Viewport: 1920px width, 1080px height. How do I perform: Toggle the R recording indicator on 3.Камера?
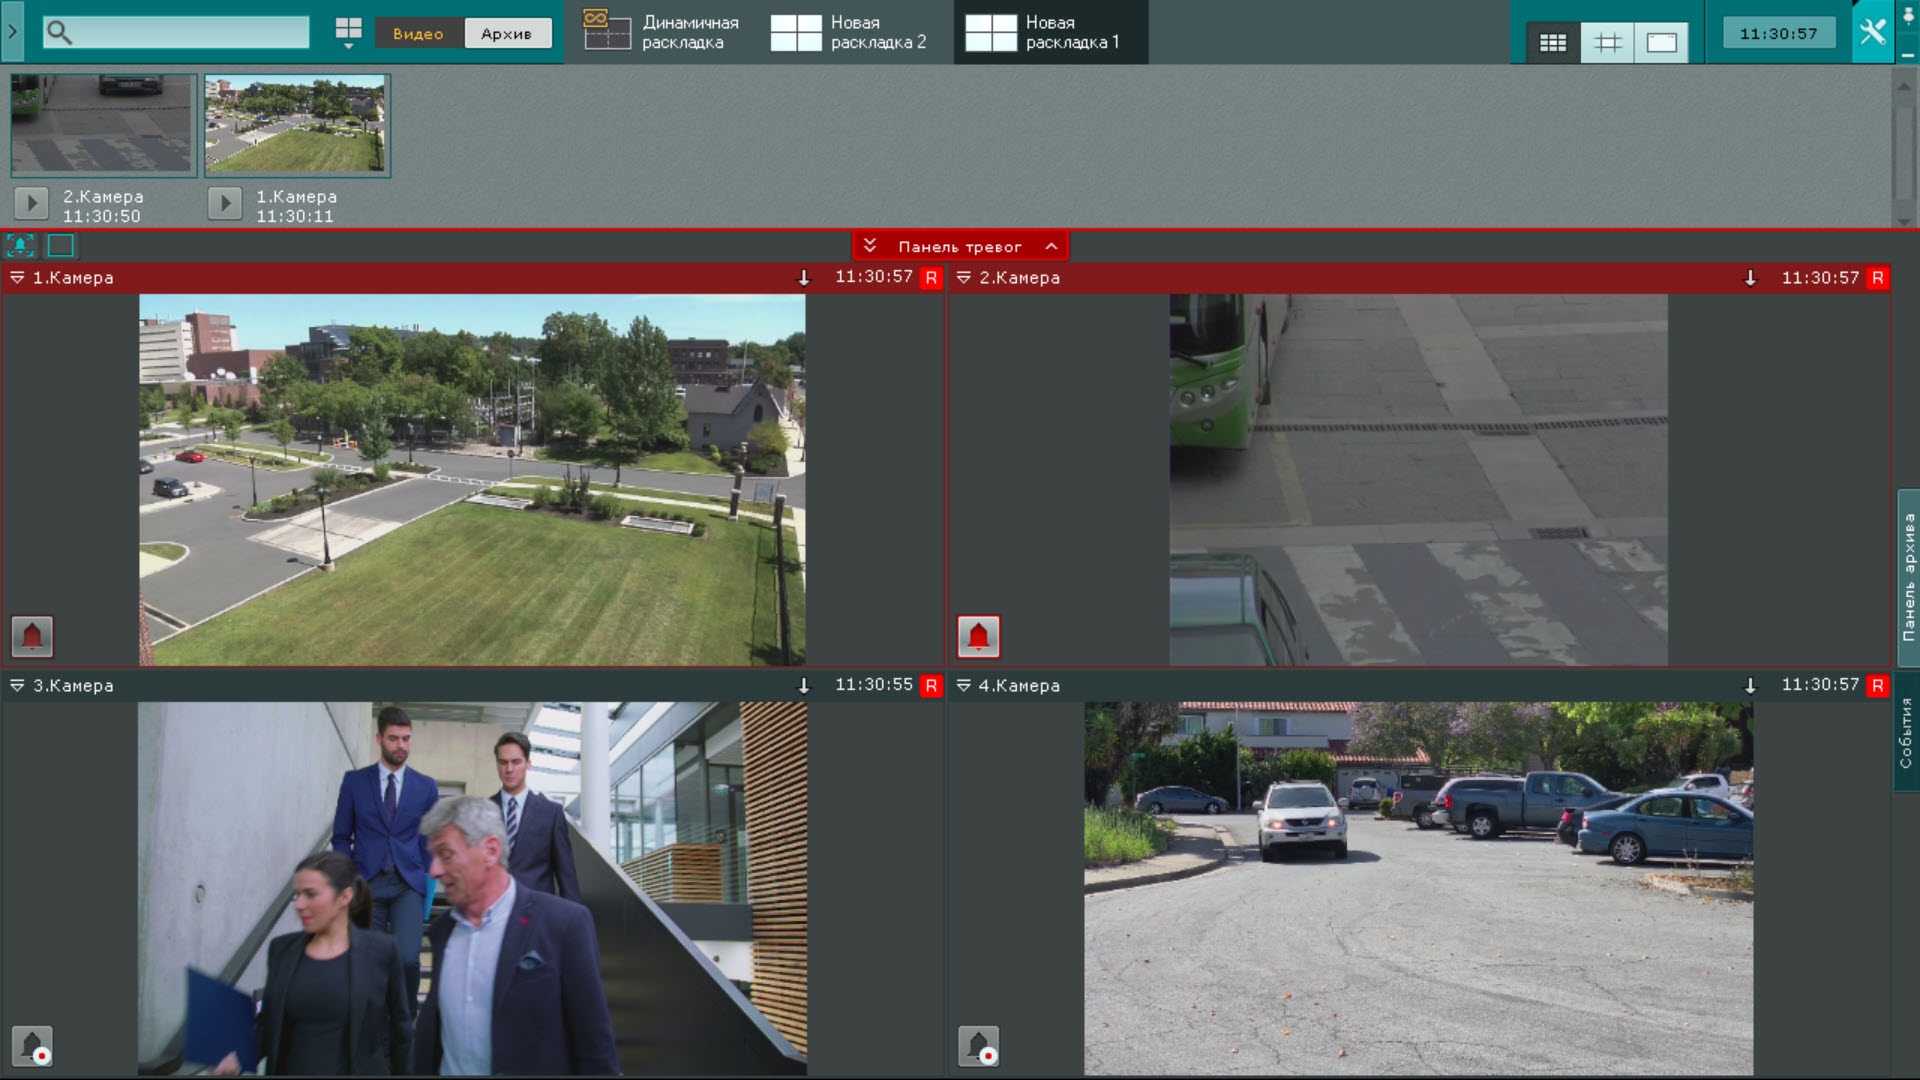click(931, 686)
